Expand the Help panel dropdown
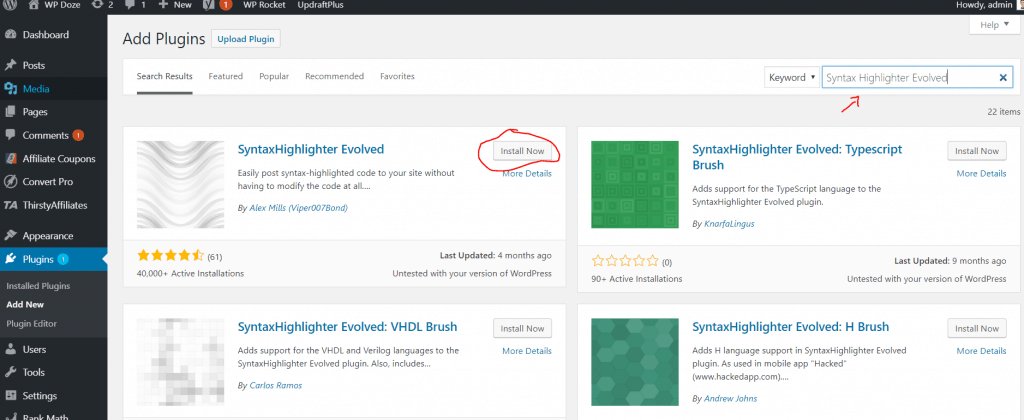This screenshot has width=1024, height=420. pyautogui.click(x=994, y=25)
